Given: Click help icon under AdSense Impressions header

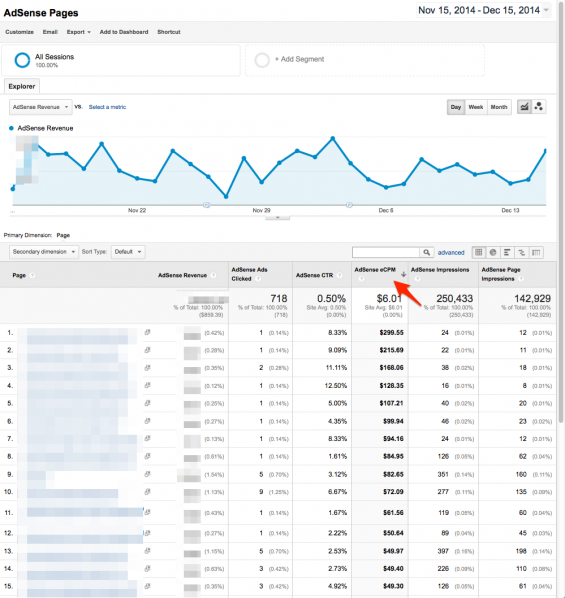Looking at the screenshot, I should point(417,279).
